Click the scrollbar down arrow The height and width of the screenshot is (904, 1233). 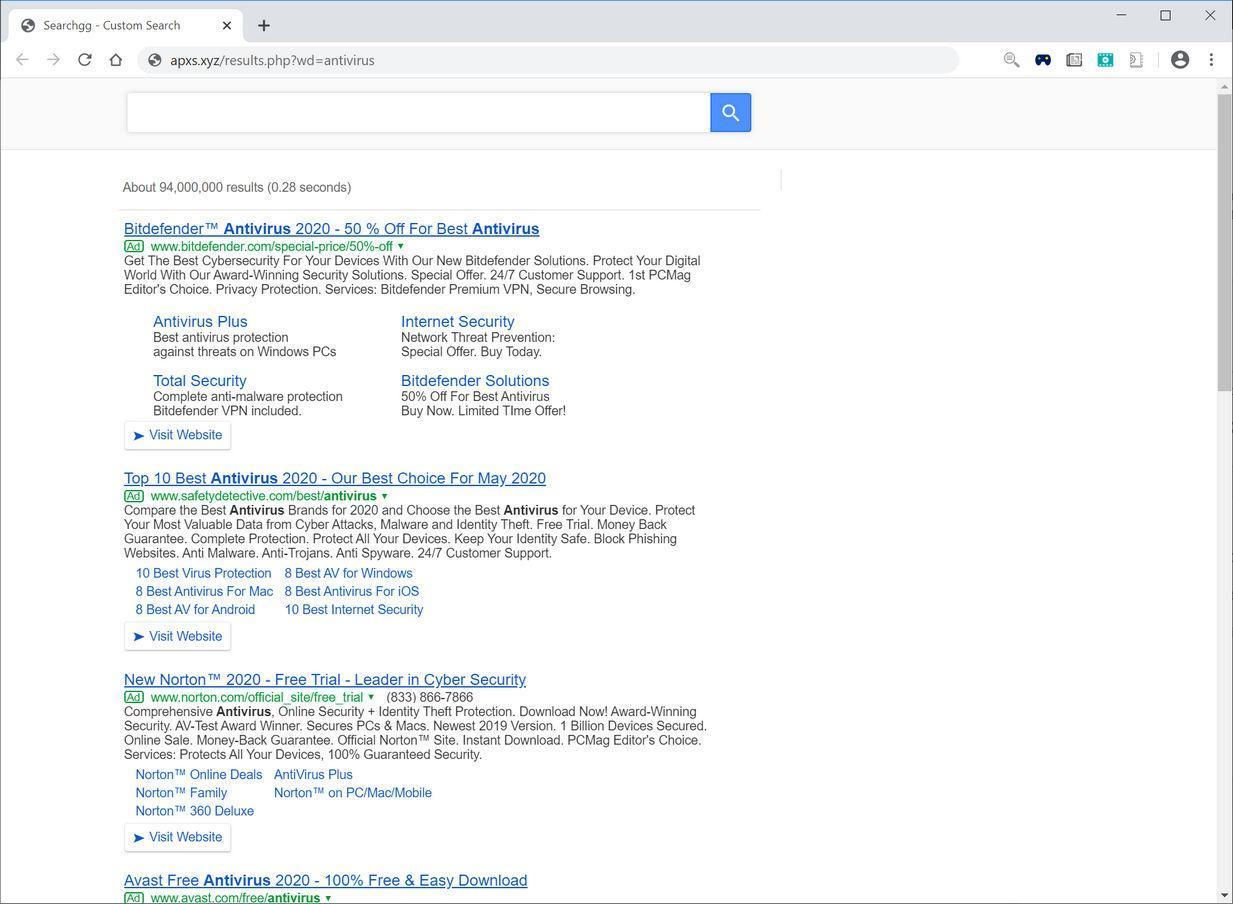tap(1225, 895)
